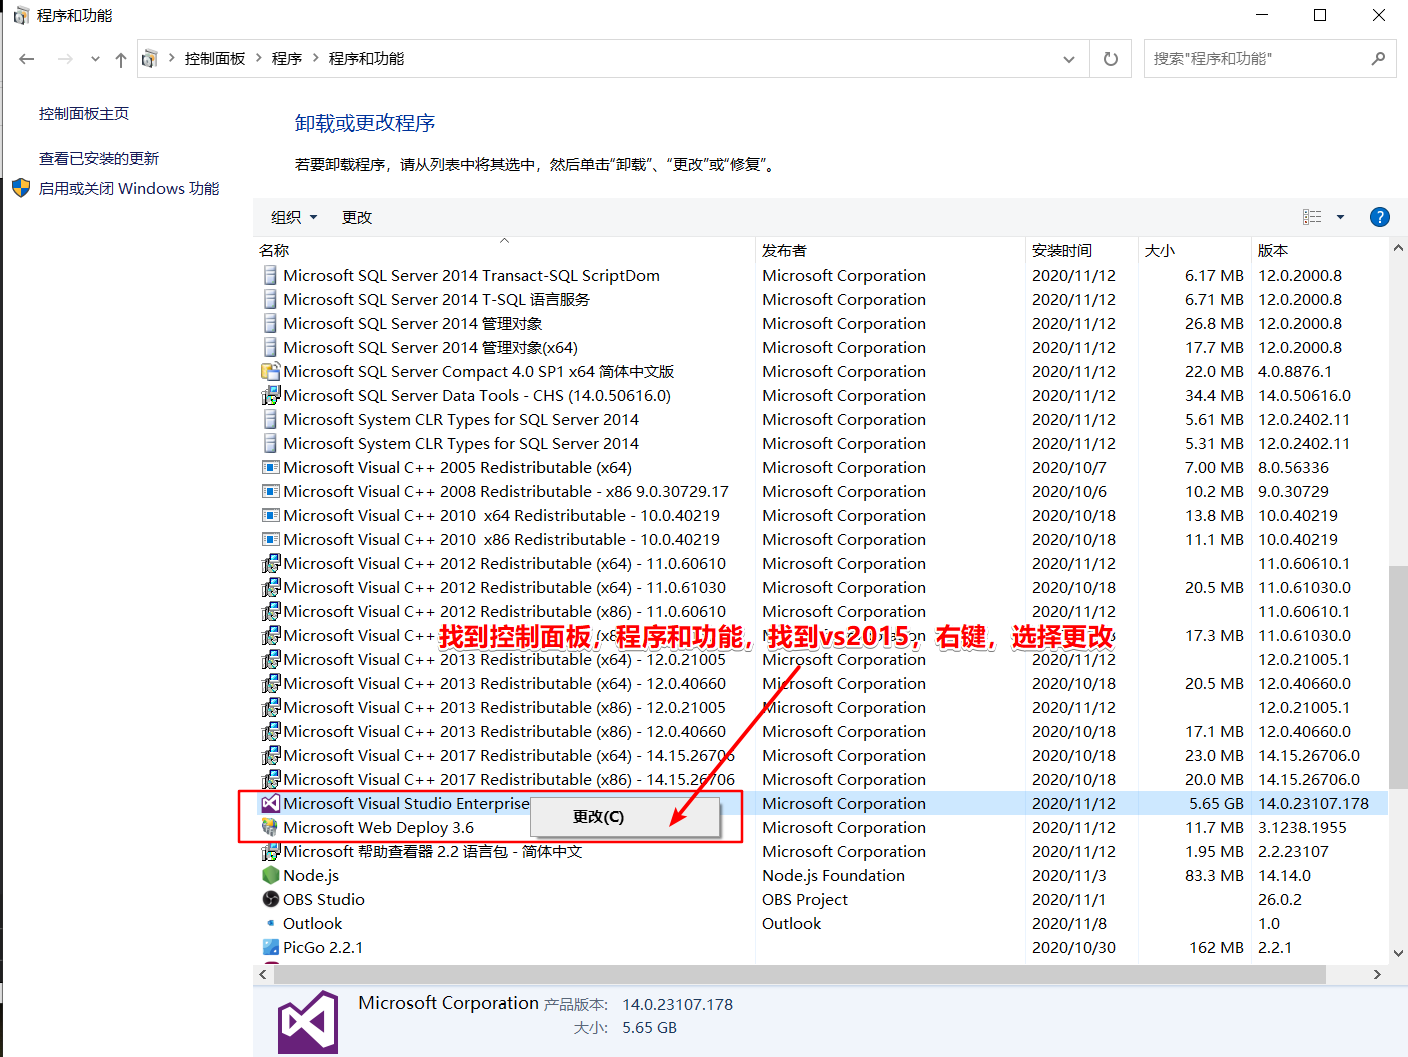Click the search magnifier icon
The width and height of the screenshot is (1408, 1057).
[x=1379, y=59]
